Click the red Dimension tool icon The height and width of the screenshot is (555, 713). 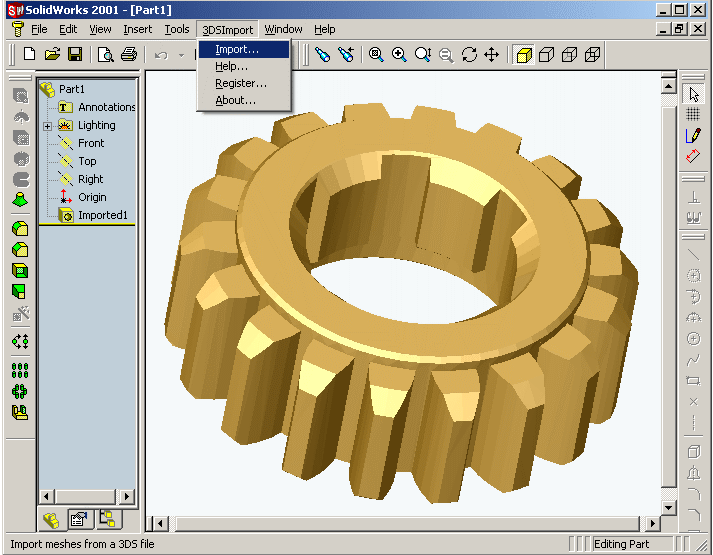[693, 156]
